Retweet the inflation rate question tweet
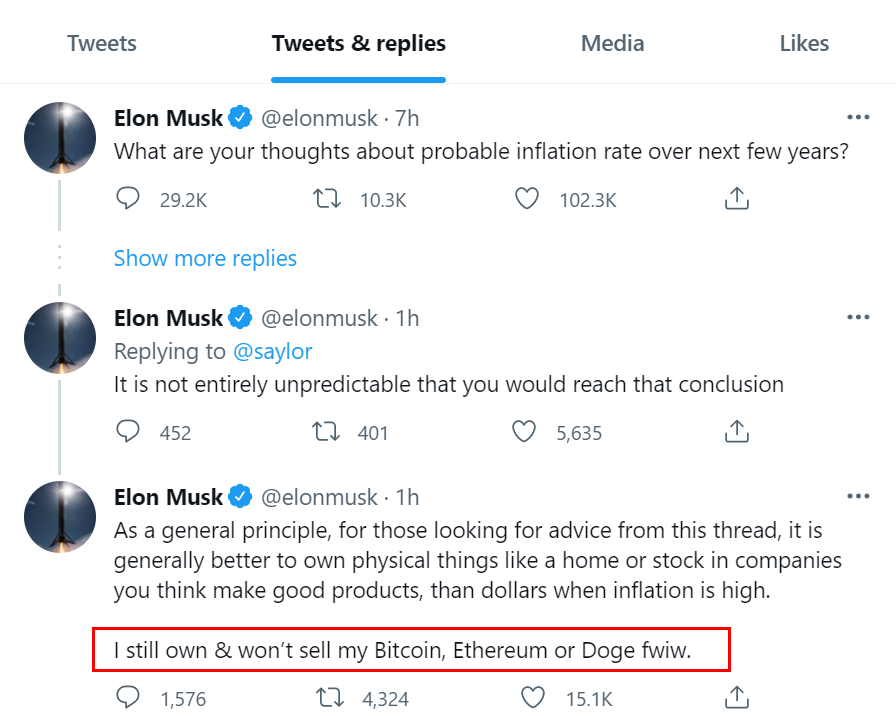Screen dimensions: 896x723 click(328, 200)
